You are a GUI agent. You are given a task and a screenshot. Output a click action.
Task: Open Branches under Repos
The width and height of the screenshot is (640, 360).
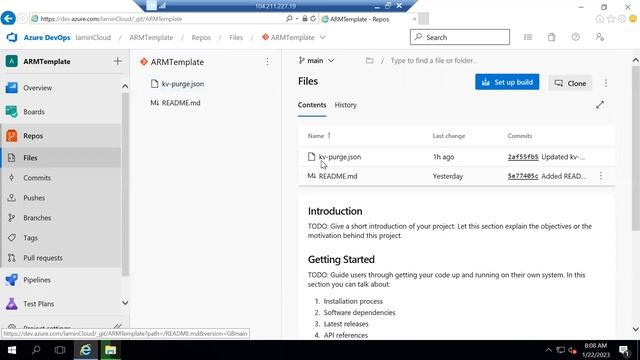click(x=37, y=218)
